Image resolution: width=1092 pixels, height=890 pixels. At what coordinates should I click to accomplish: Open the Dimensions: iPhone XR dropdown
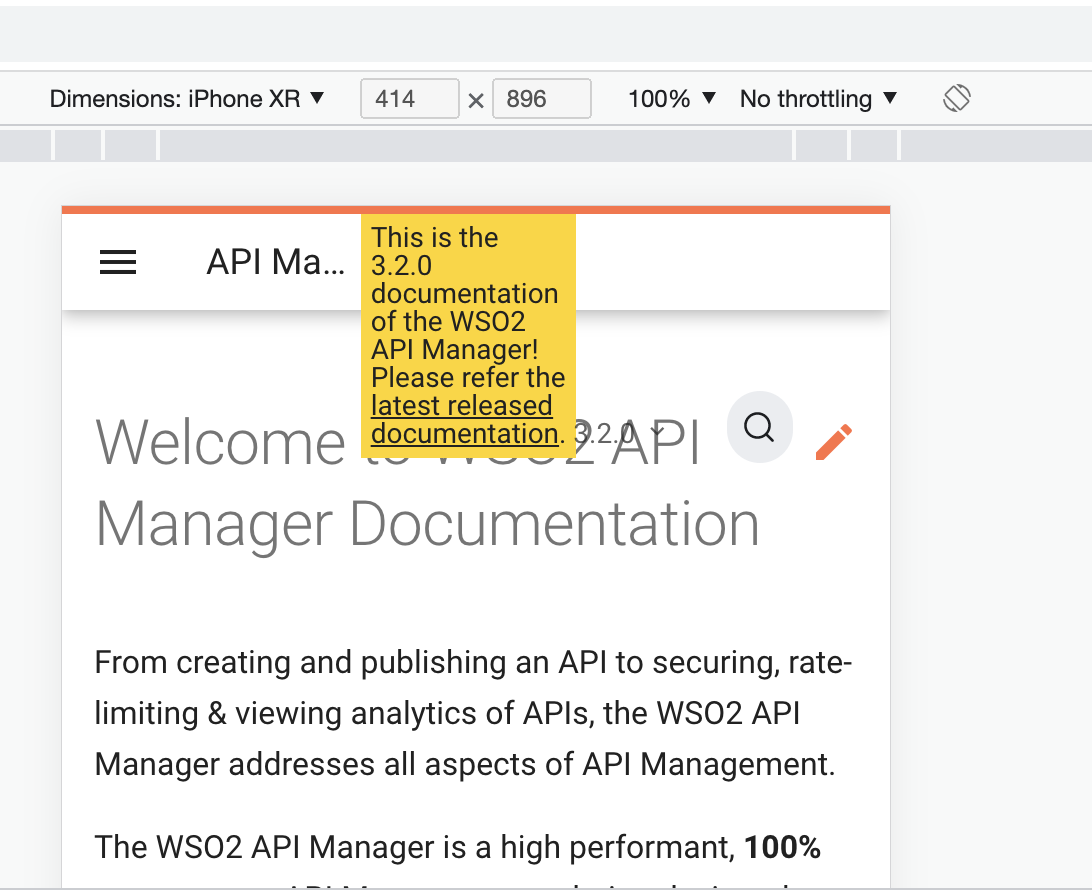point(187,99)
